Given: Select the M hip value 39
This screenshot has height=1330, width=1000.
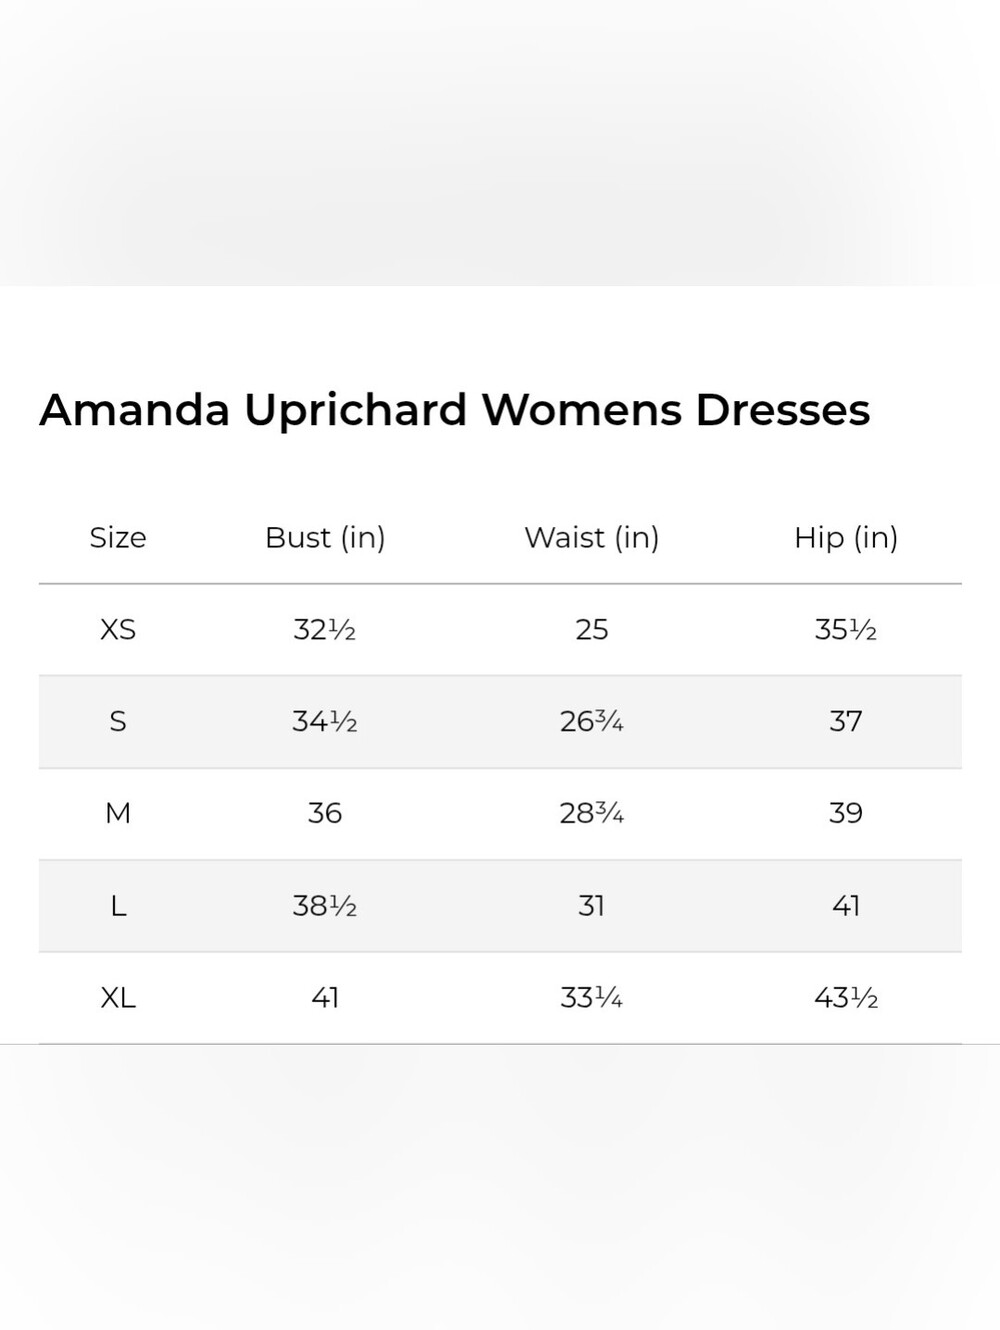Looking at the screenshot, I should [846, 813].
